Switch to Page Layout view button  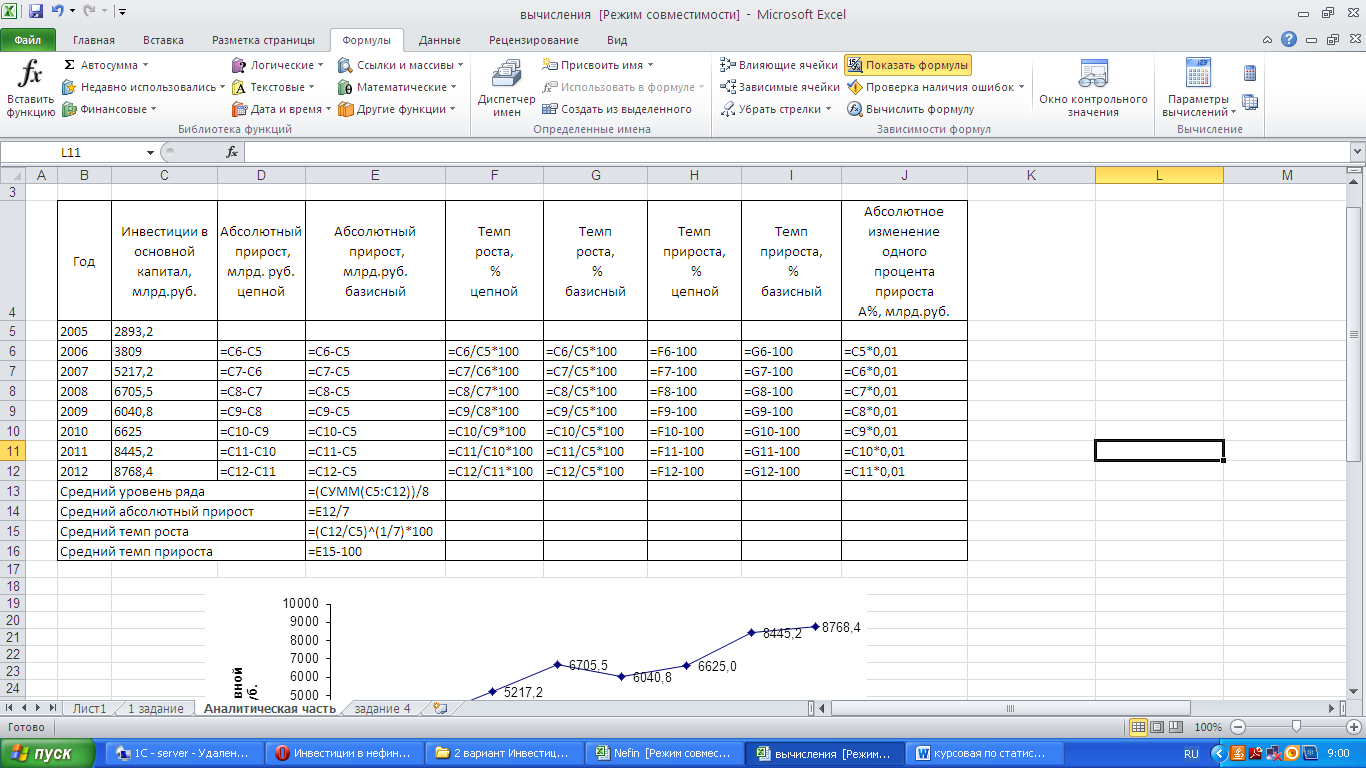(1157, 727)
